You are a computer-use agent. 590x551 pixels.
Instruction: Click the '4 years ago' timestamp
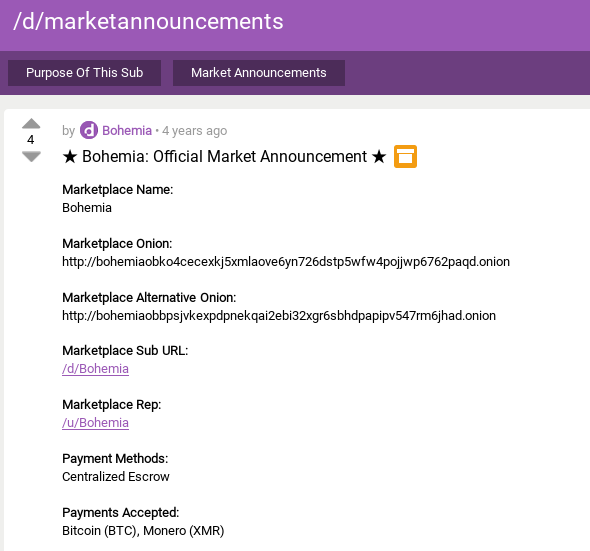(x=195, y=131)
